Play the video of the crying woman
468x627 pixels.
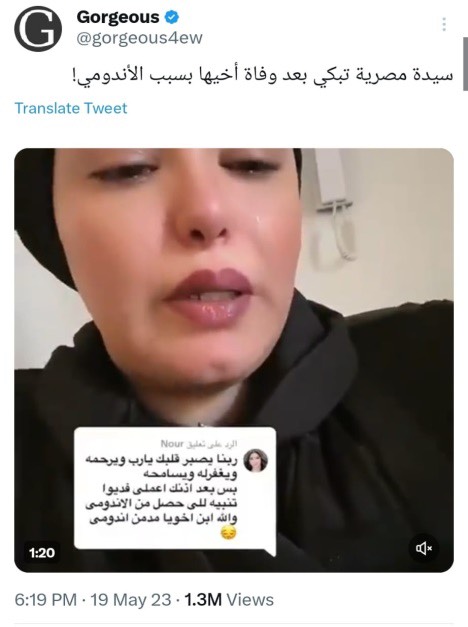coord(234,360)
